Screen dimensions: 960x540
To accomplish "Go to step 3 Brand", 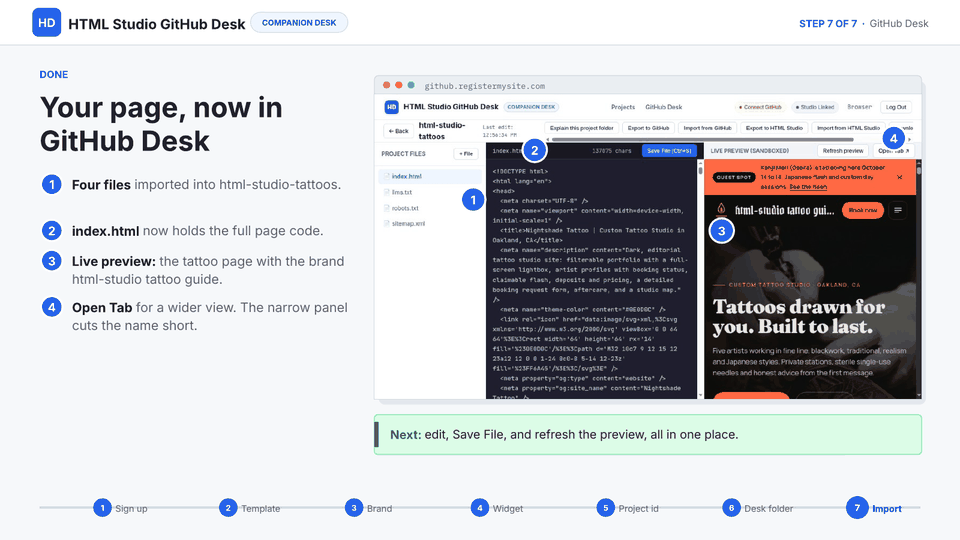I will coord(369,508).
